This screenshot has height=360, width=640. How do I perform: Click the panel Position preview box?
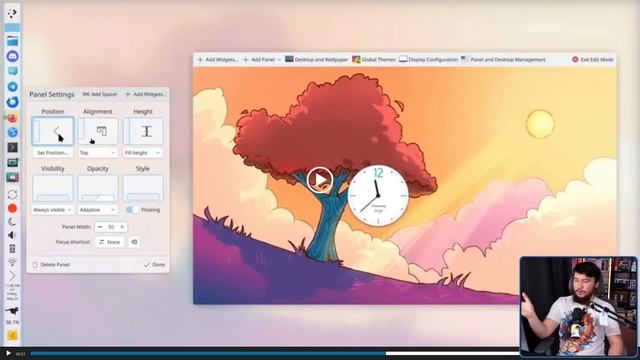coord(53,131)
